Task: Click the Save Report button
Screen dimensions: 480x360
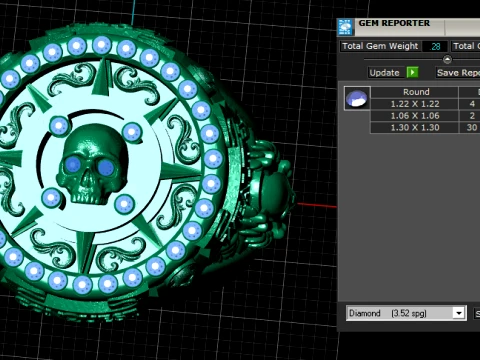Action: point(458,73)
